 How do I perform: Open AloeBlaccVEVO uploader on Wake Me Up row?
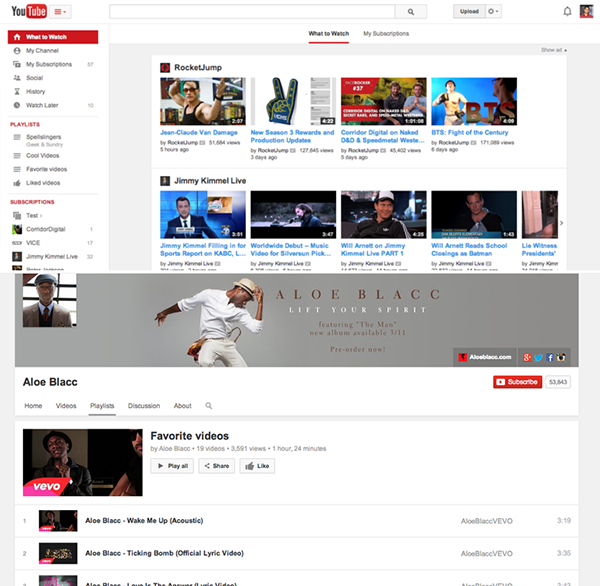[x=486, y=521]
